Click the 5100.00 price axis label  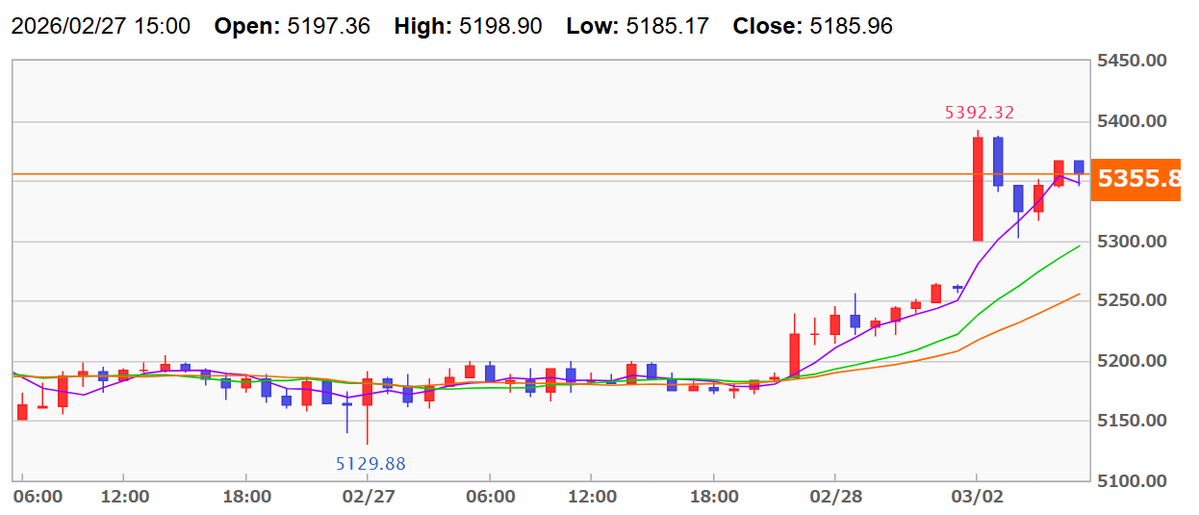click(1132, 481)
